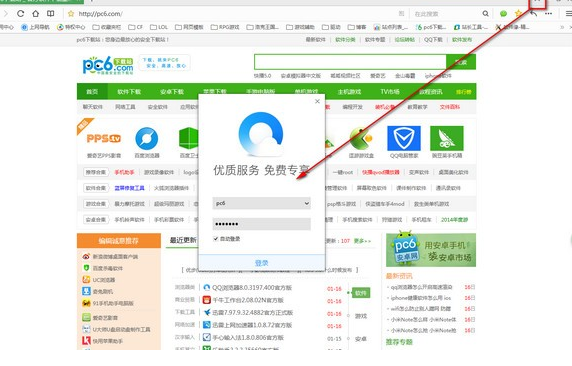Click the 千牛工作台 red icon

(206, 300)
